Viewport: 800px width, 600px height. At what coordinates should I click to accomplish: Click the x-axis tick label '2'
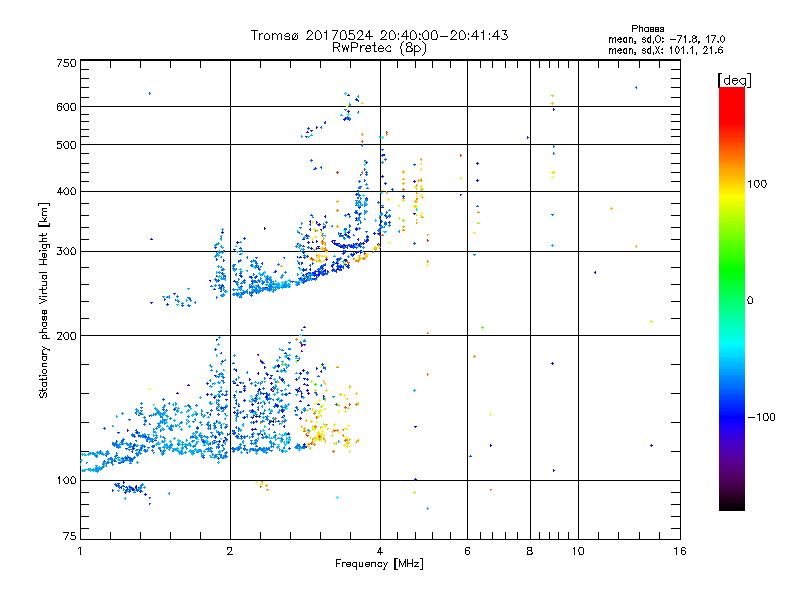[x=230, y=551]
